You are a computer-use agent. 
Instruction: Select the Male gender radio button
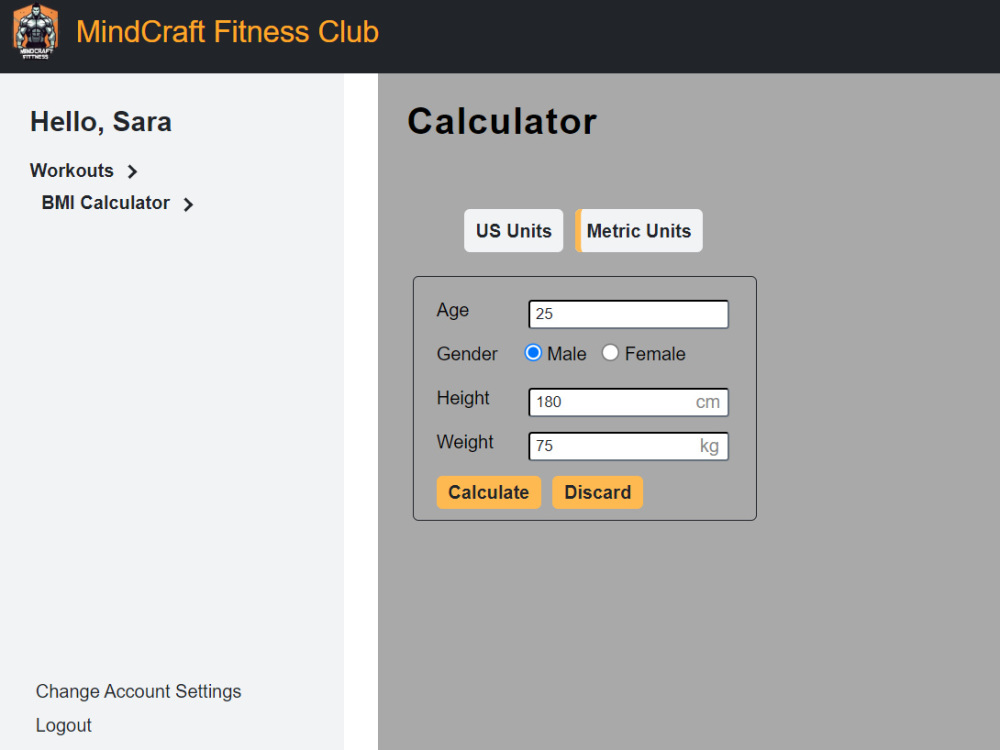(x=533, y=353)
